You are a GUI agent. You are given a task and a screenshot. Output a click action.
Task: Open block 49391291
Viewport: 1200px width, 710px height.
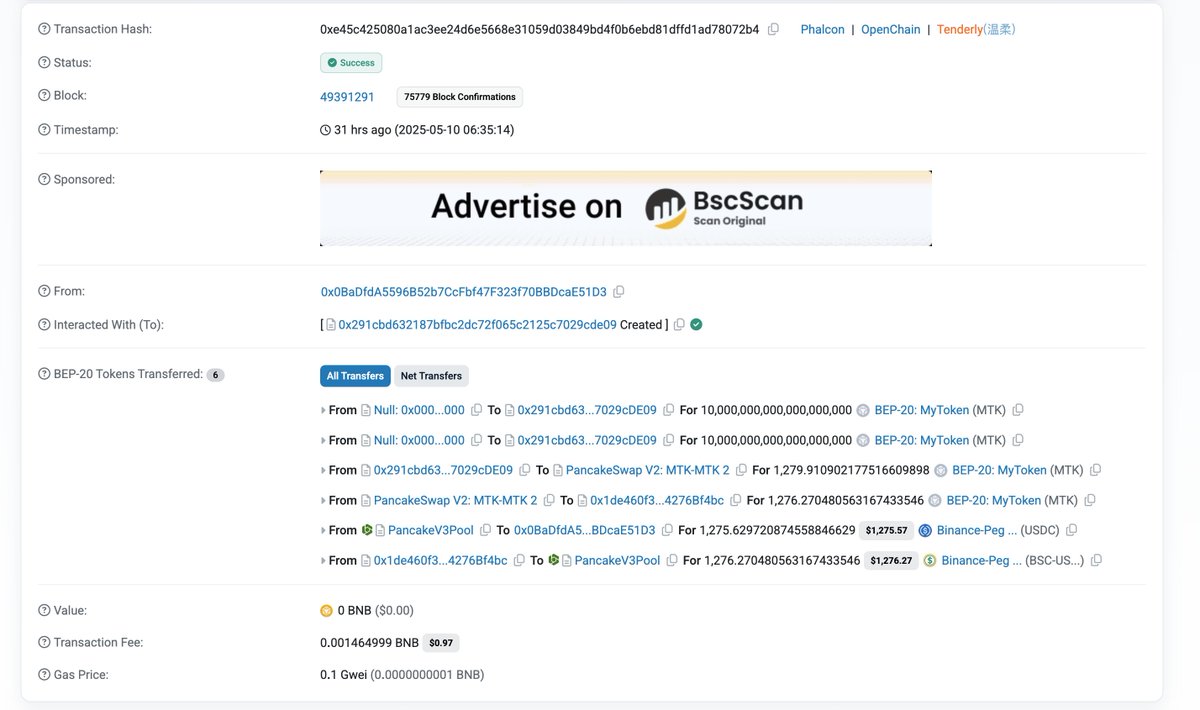pos(347,97)
